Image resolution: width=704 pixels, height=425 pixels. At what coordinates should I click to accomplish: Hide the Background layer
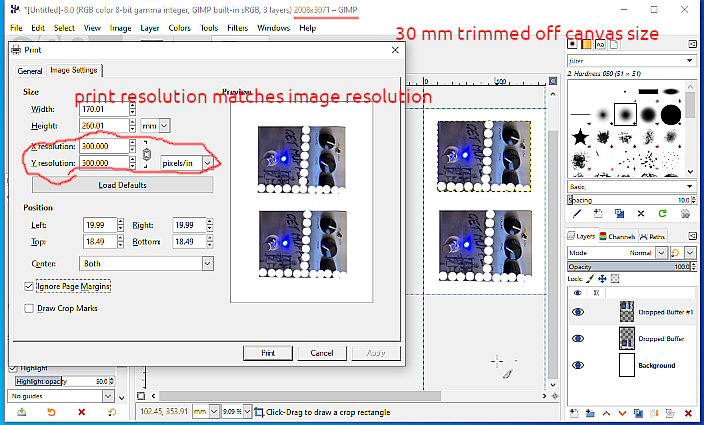coord(578,365)
